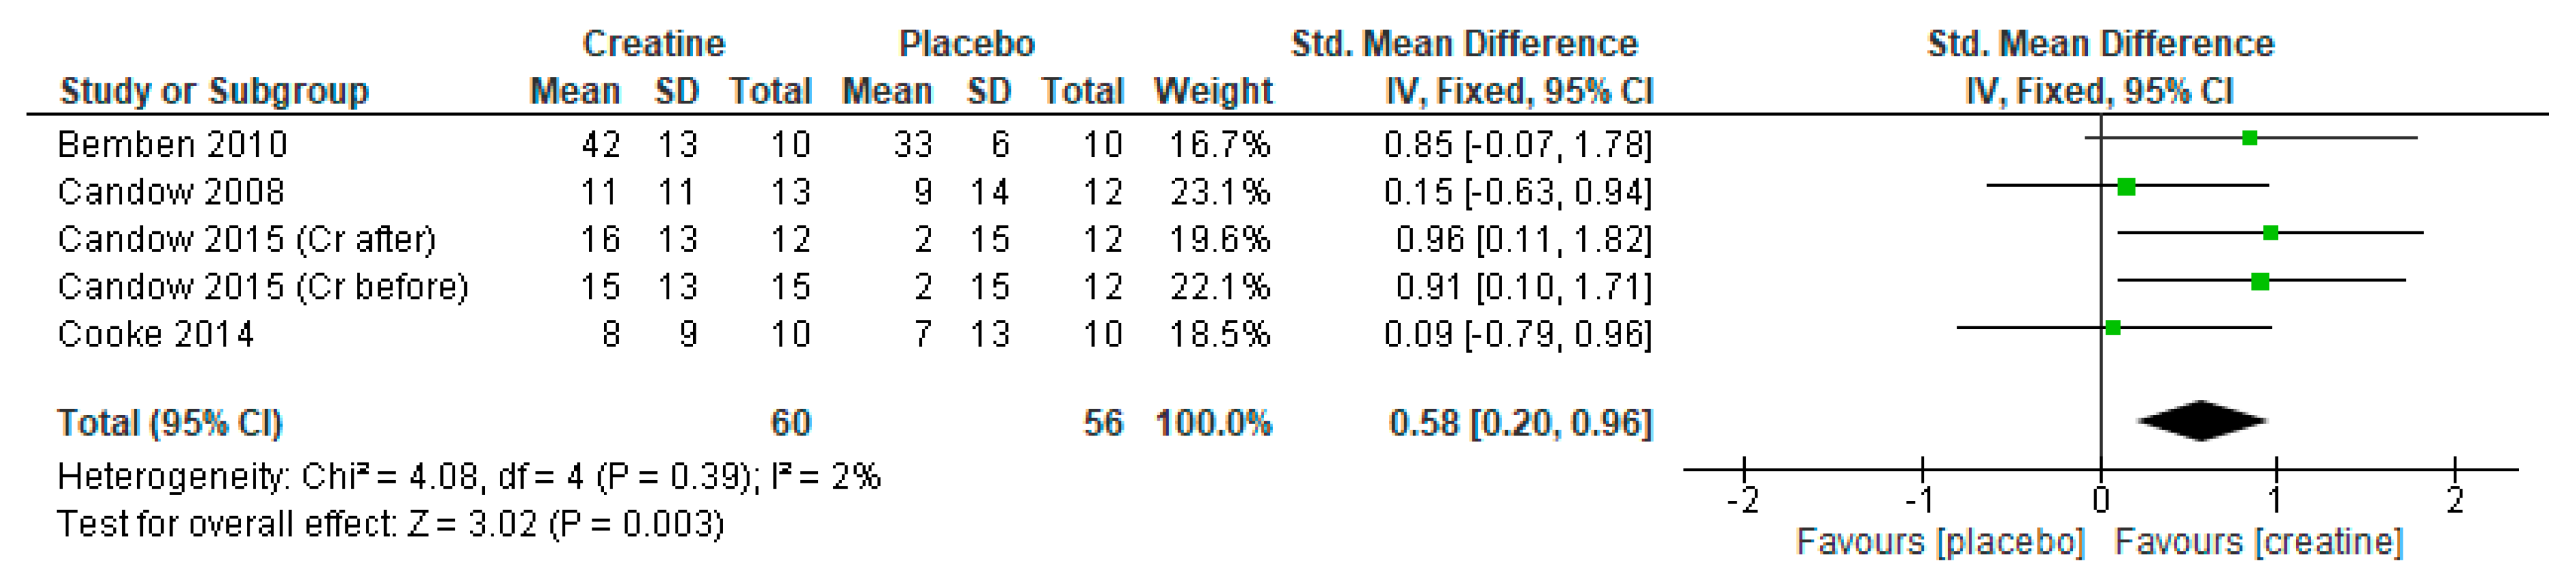
Task: Click the Total (95% CI) row label
Action: tap(169, 423)
